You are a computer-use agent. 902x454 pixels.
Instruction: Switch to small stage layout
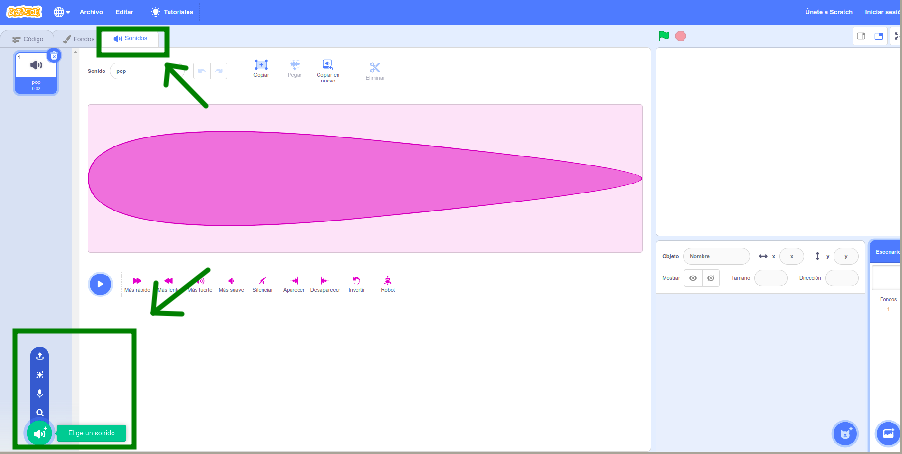point(861,36)
